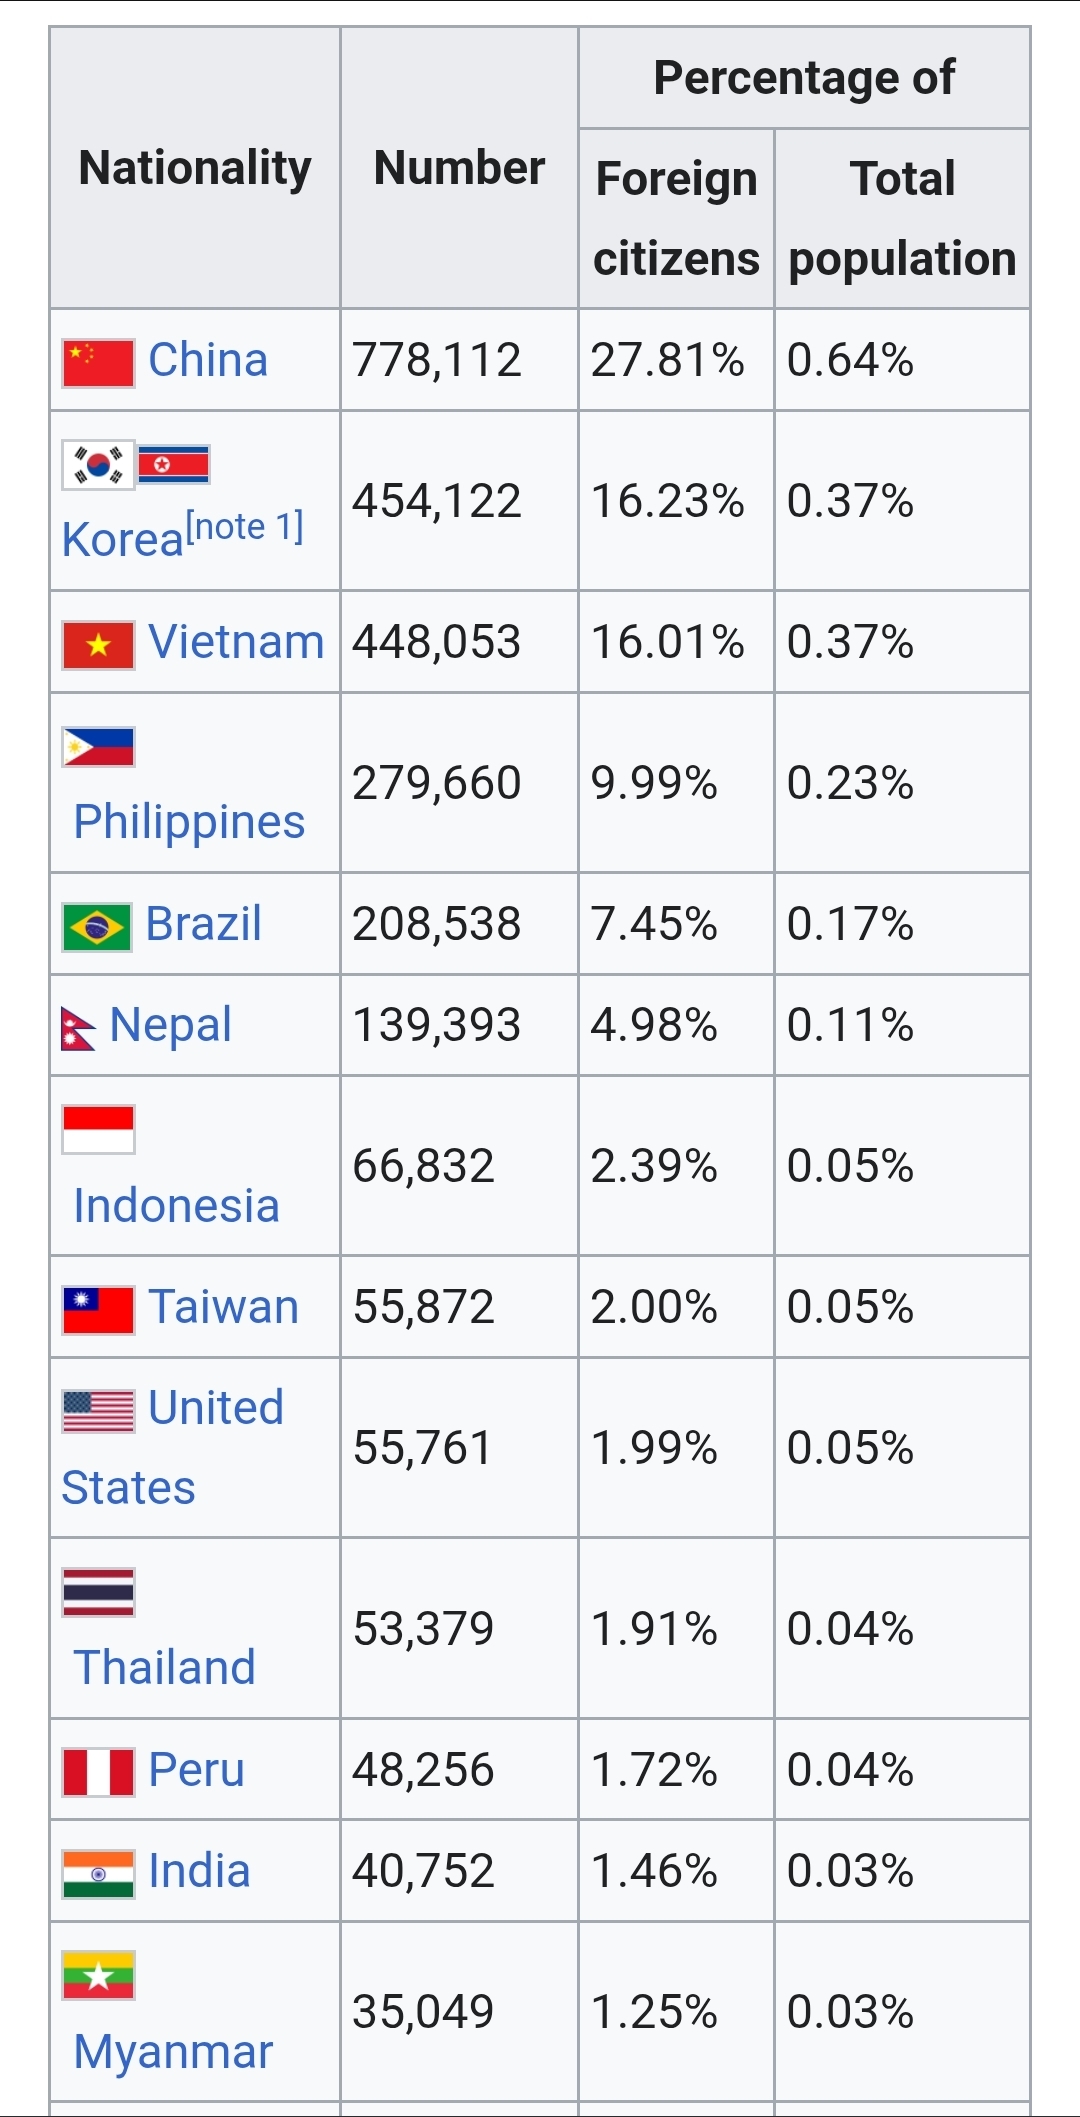The width and height of the screenshot is (1080, 2117).
Task: Open the China link
Action: click(x=208, y=360)
